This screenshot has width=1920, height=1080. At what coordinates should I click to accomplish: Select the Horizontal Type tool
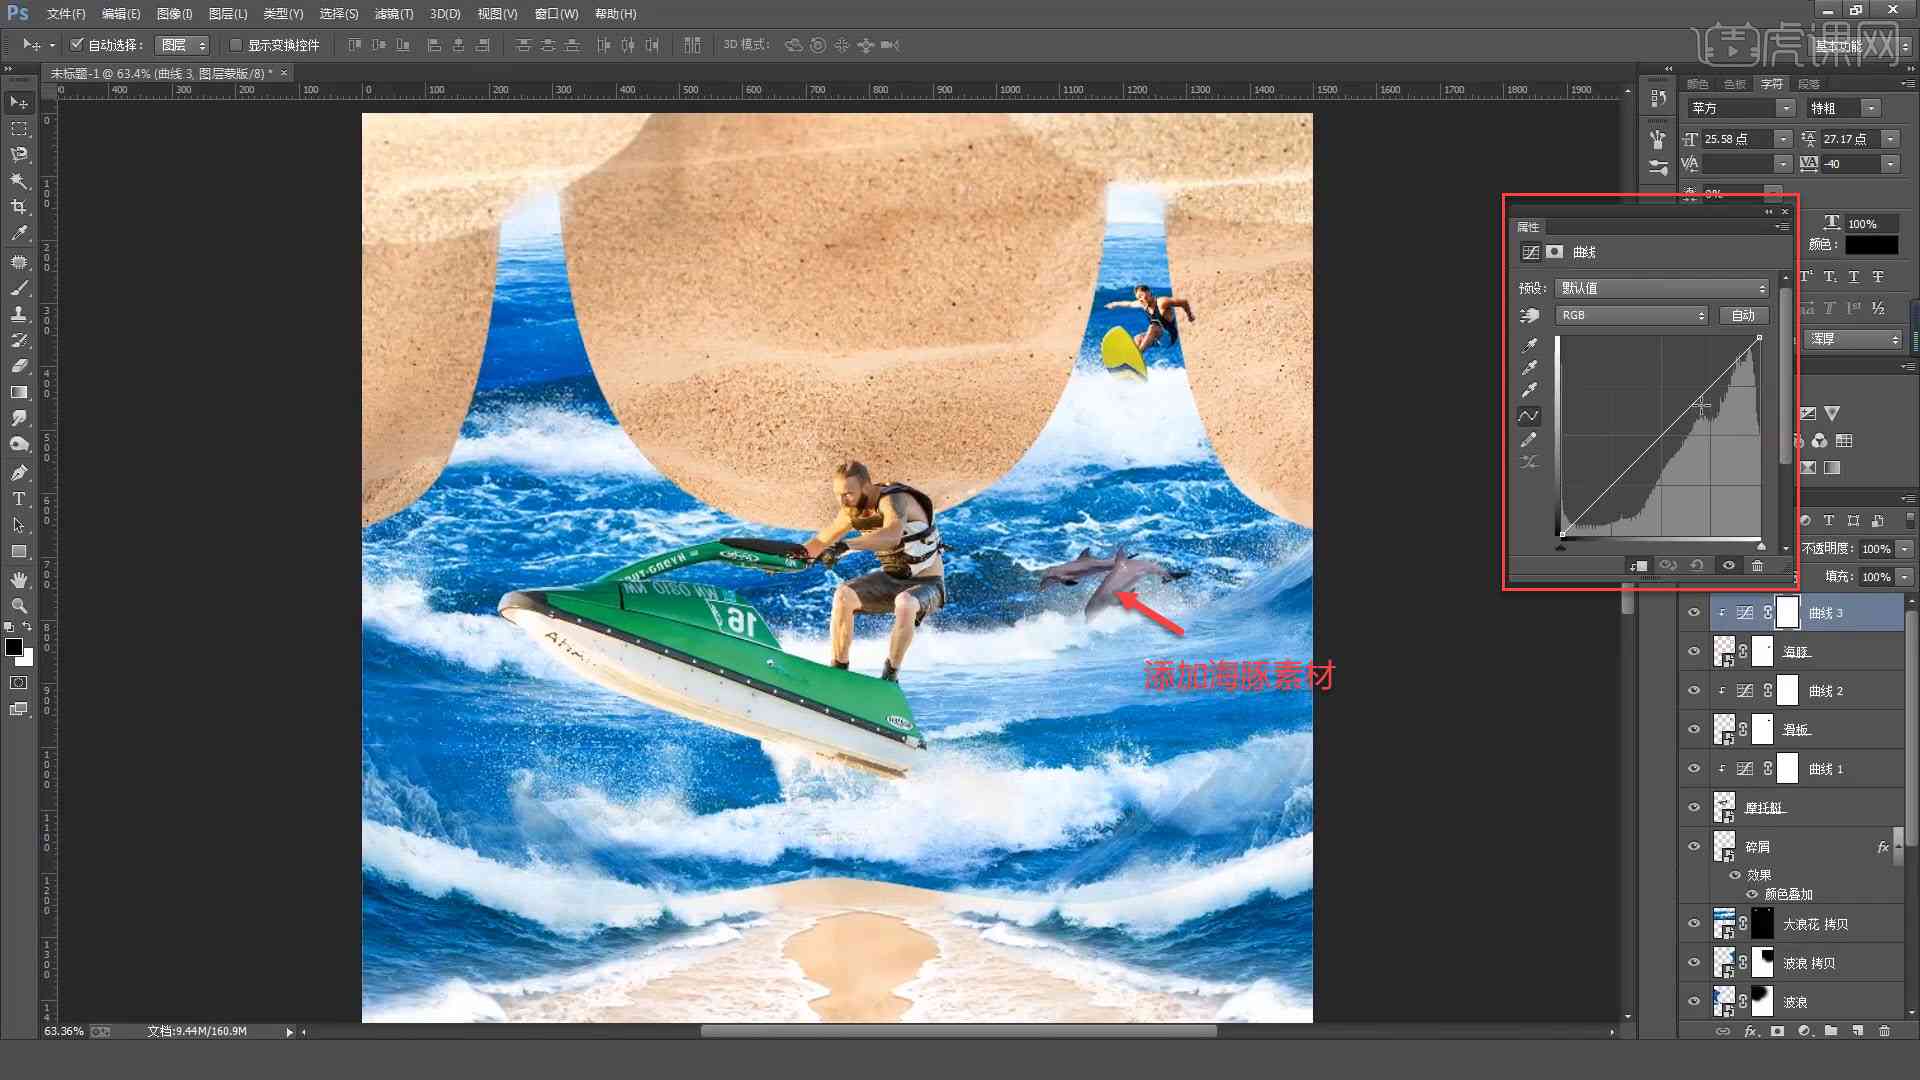point(19,498)
